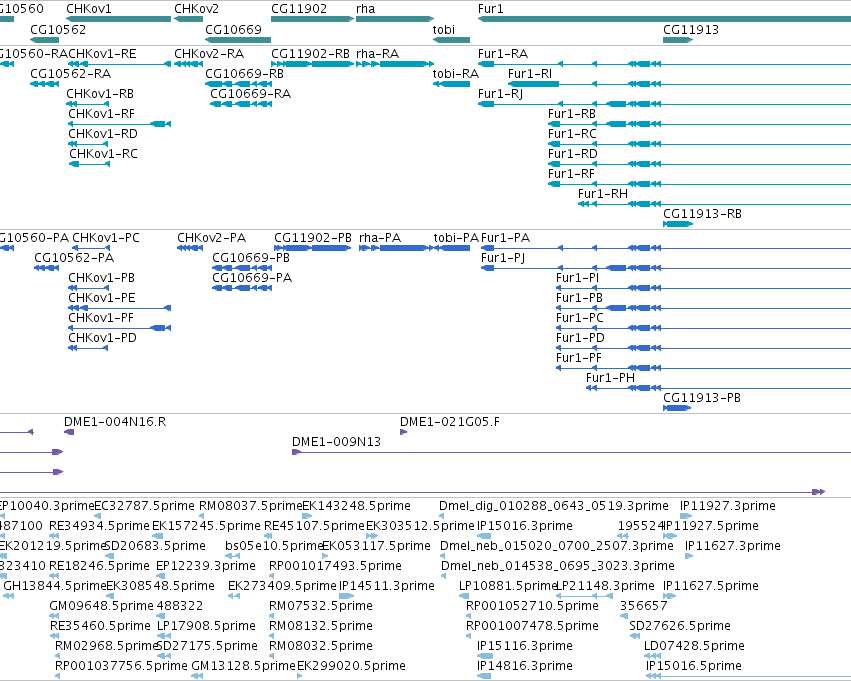Select protein rha-PA
The width and height of the screenshot is (851, 681).
click(x=380, y=238)
